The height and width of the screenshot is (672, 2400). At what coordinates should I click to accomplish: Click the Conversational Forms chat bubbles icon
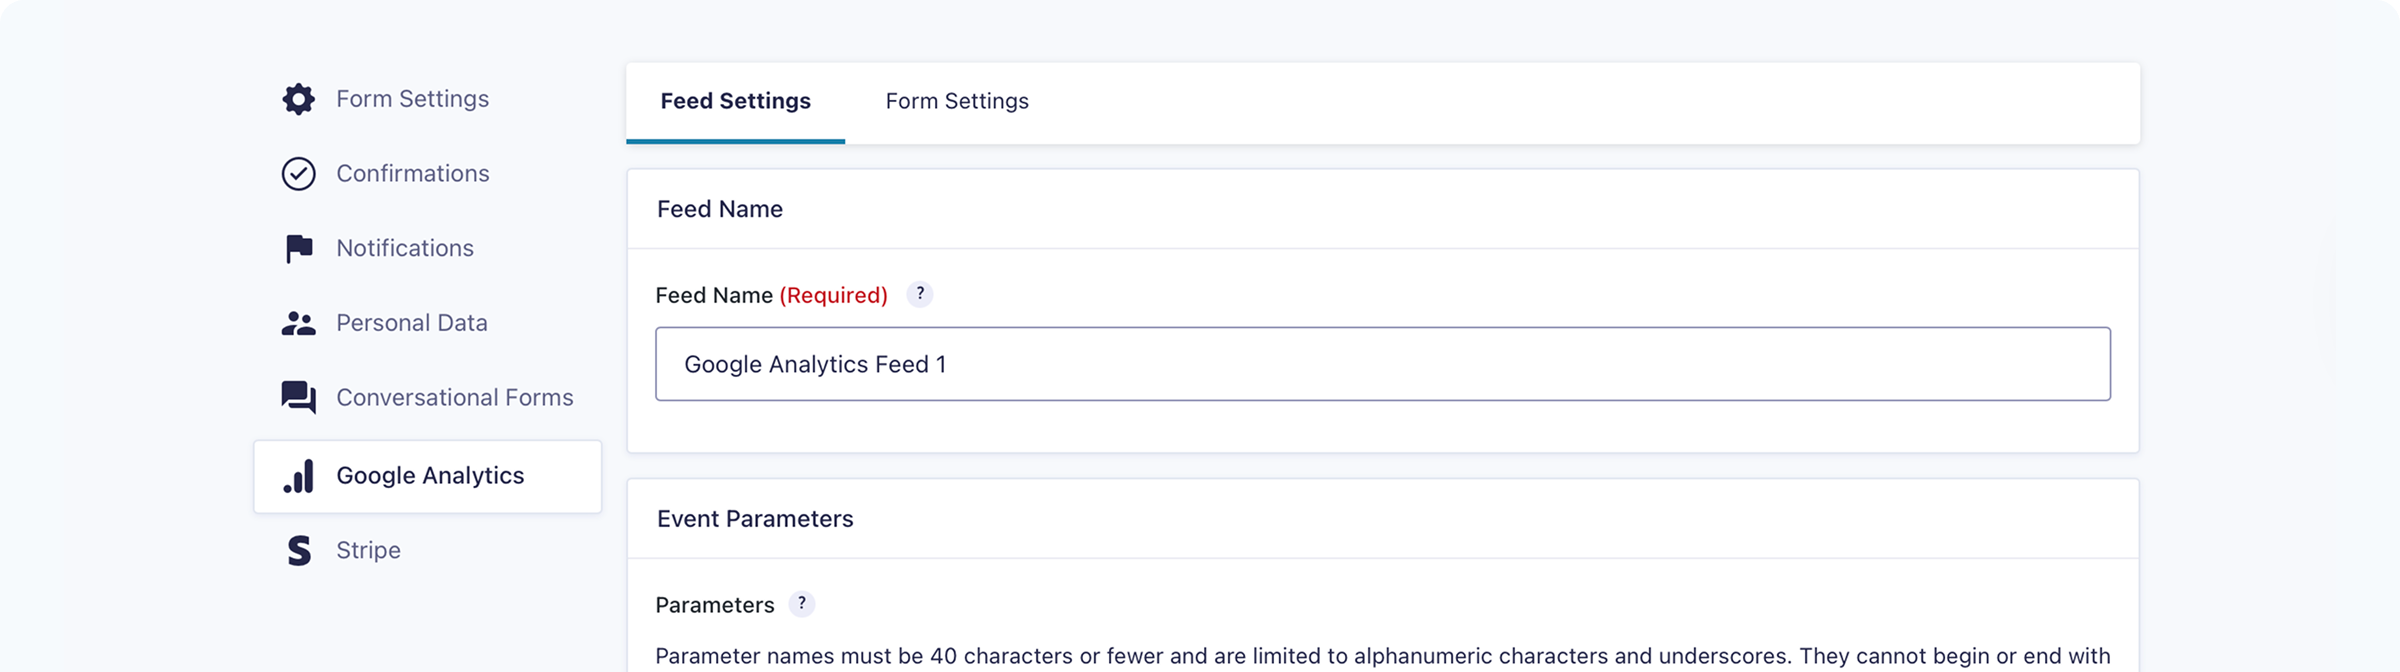pyautogui.click(x=298, y=397)
